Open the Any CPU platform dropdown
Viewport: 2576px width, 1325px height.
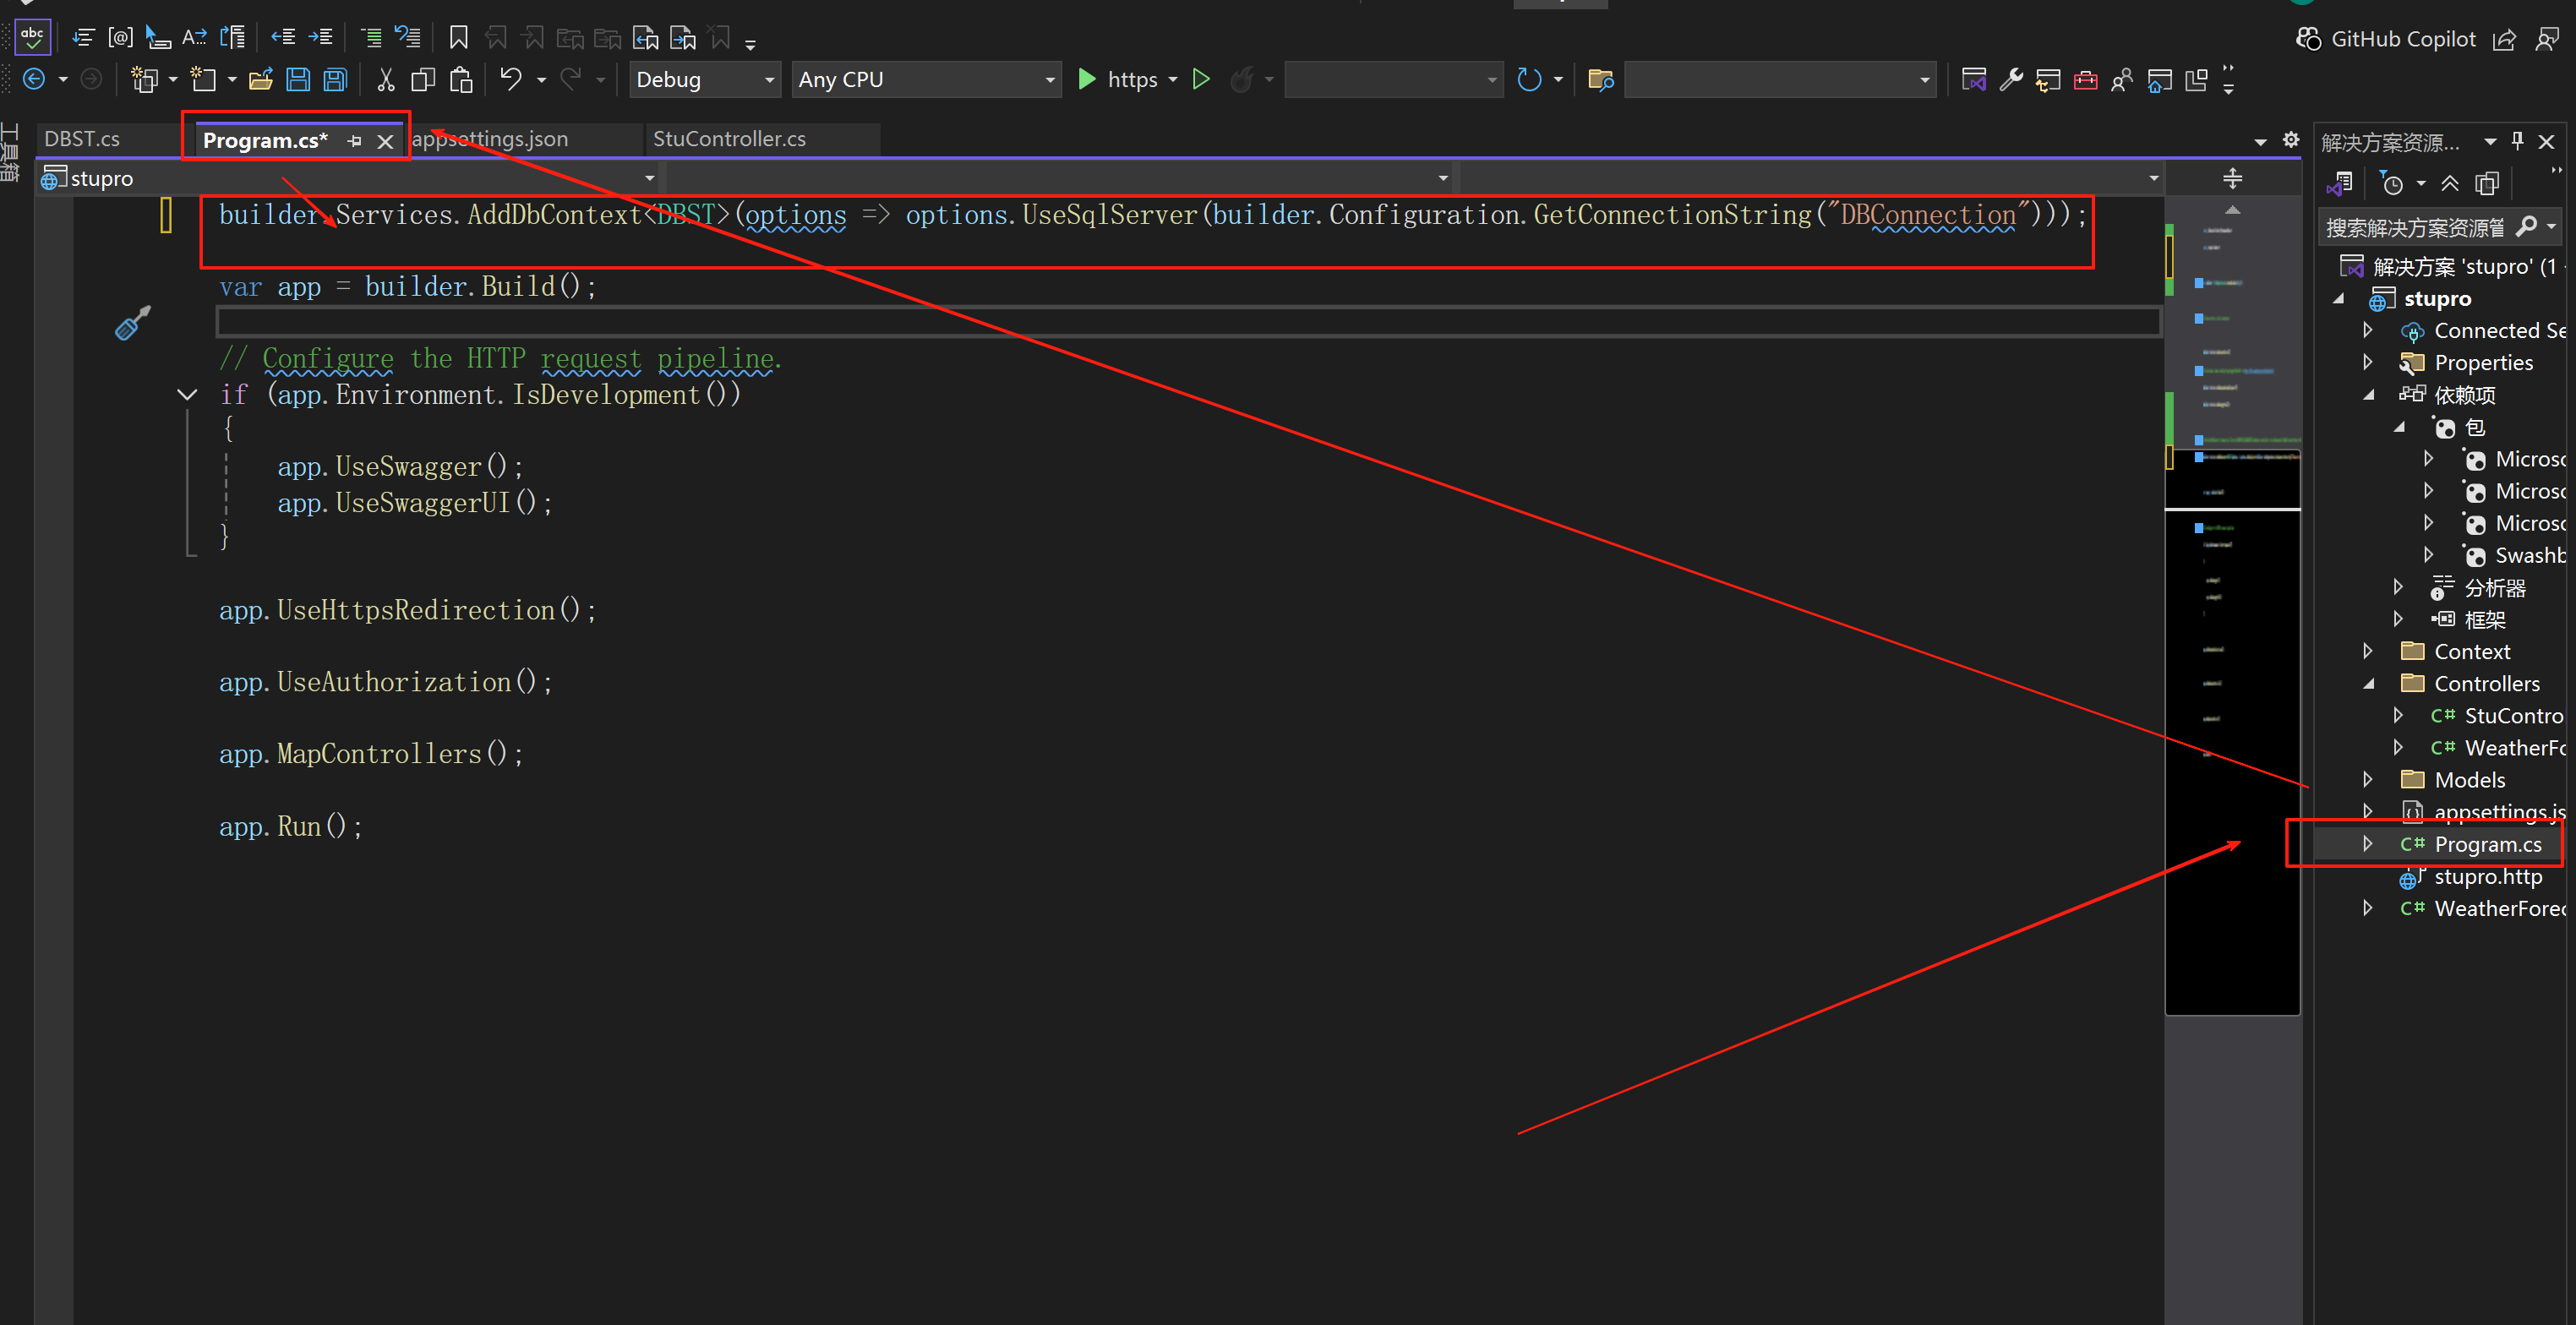pos(926,80)
